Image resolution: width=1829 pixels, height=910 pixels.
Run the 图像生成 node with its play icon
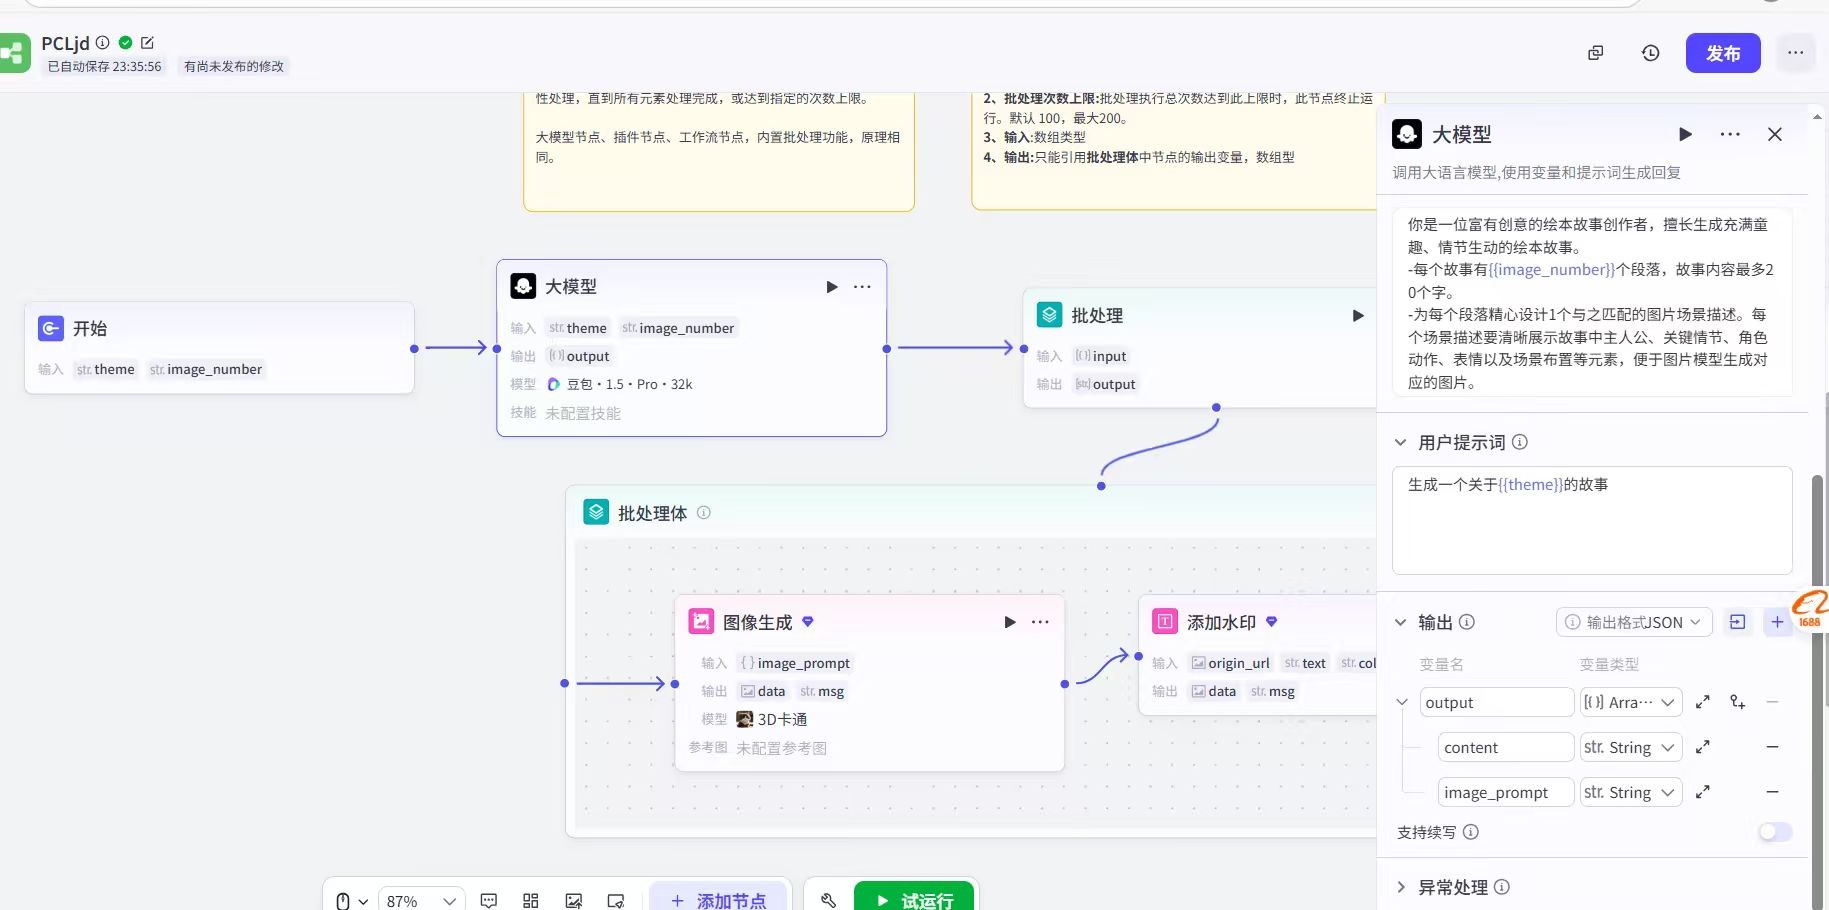1009,622
